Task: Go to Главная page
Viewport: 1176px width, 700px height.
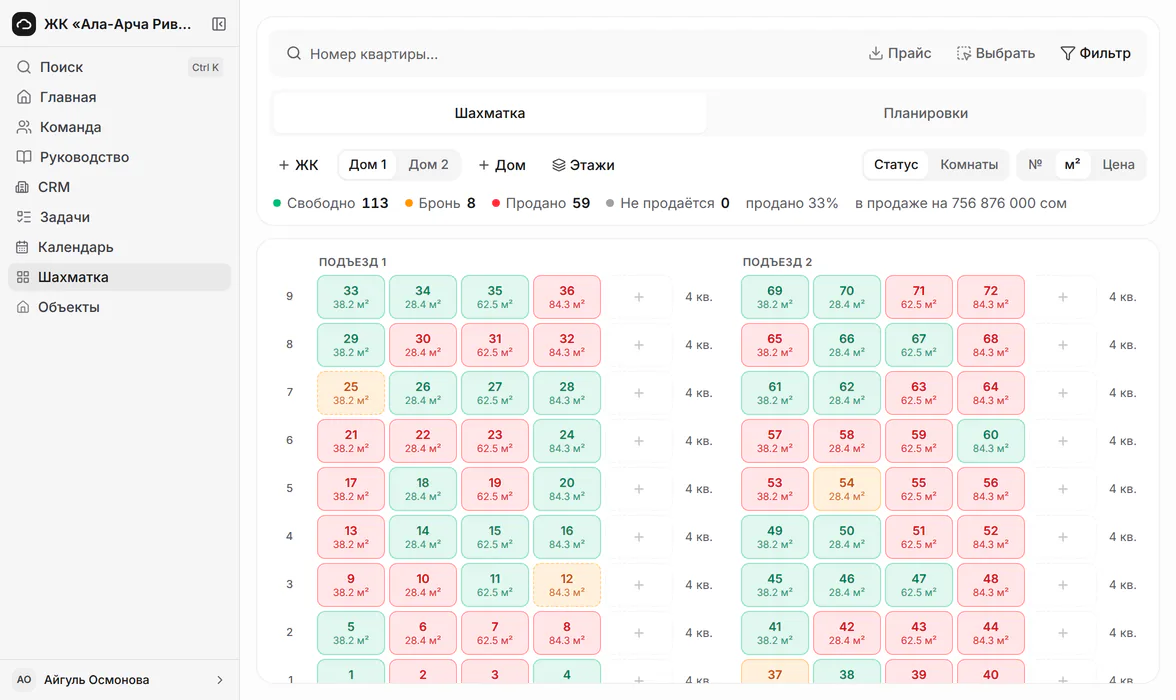Action: point(119,97)
